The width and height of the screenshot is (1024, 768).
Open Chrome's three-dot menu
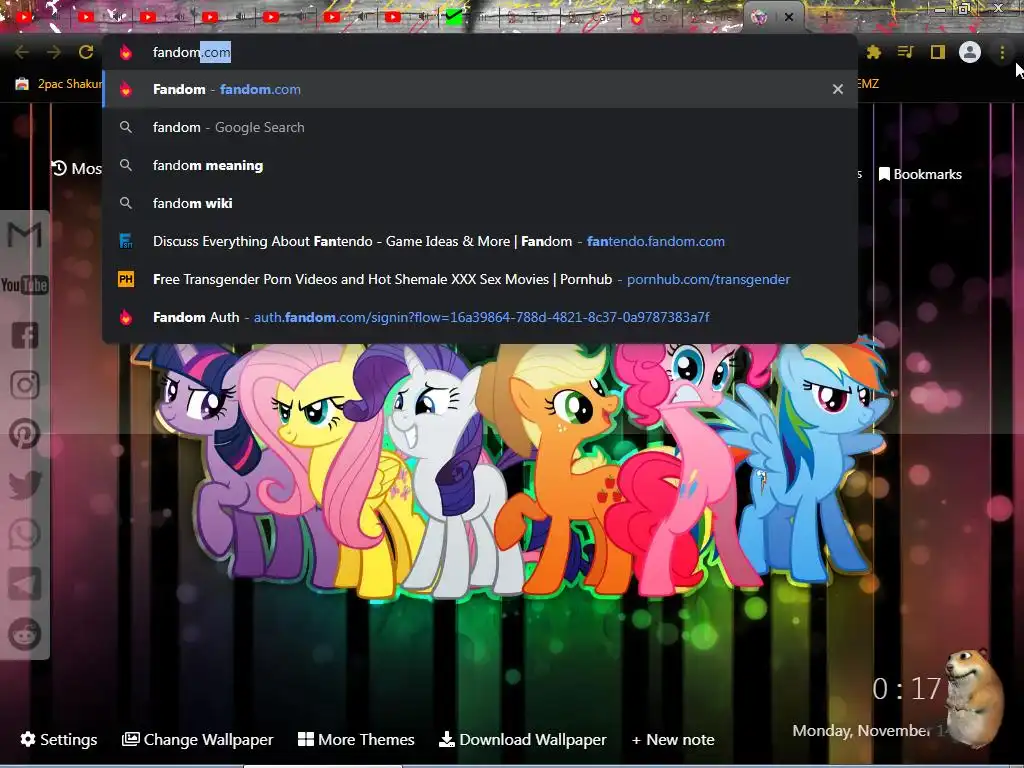coord(1002,52)
